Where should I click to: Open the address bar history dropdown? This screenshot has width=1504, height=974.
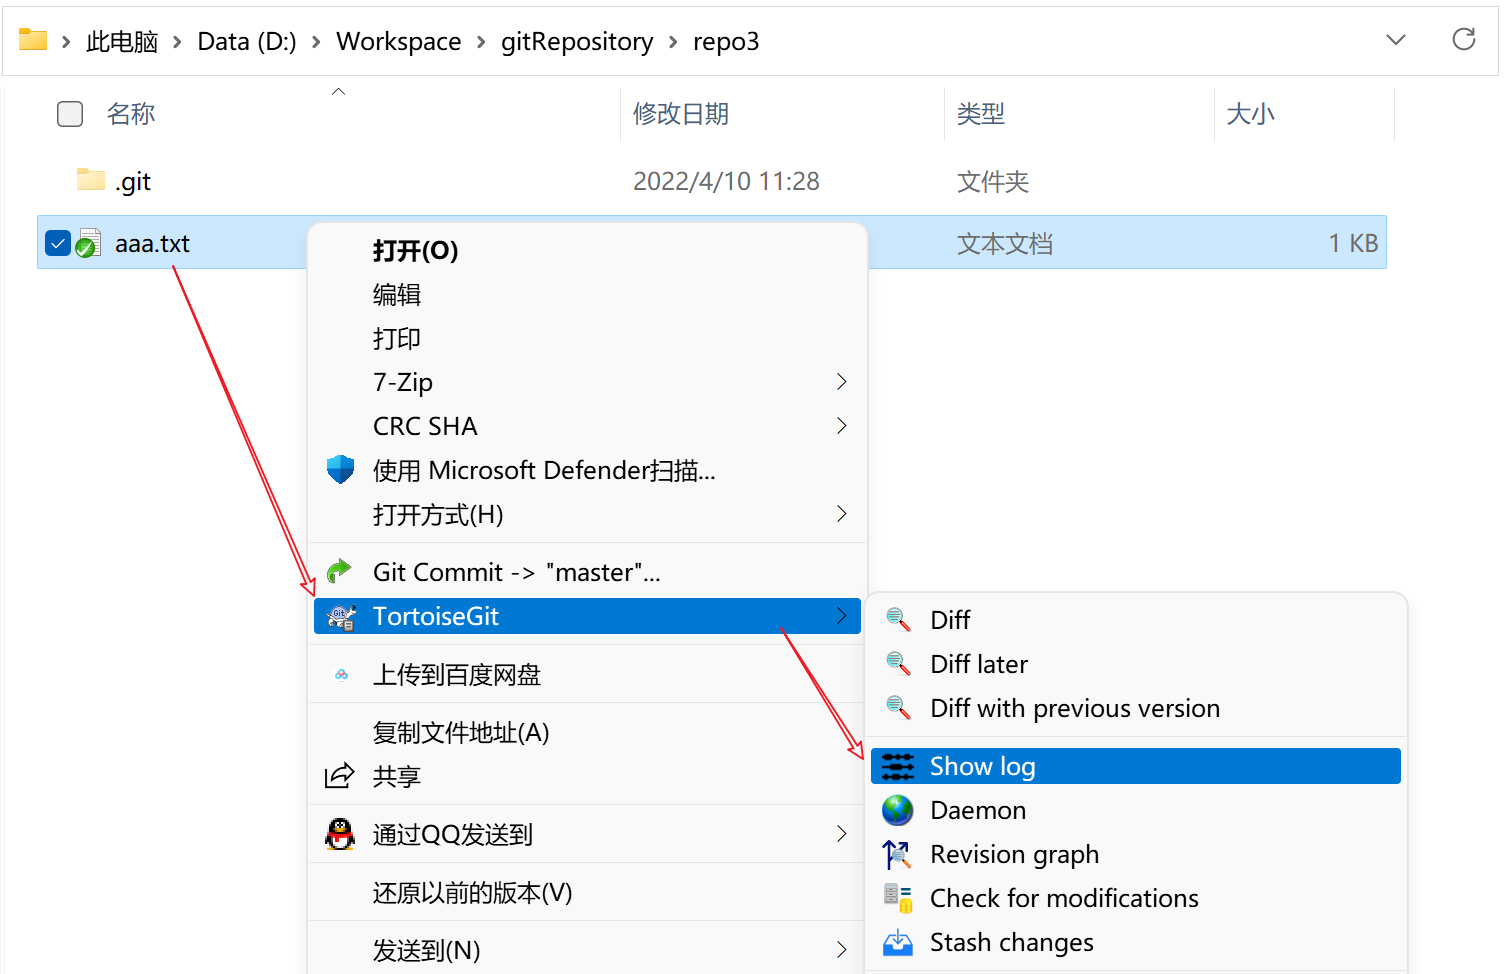pyautogui.click(x=1396, y=40)
